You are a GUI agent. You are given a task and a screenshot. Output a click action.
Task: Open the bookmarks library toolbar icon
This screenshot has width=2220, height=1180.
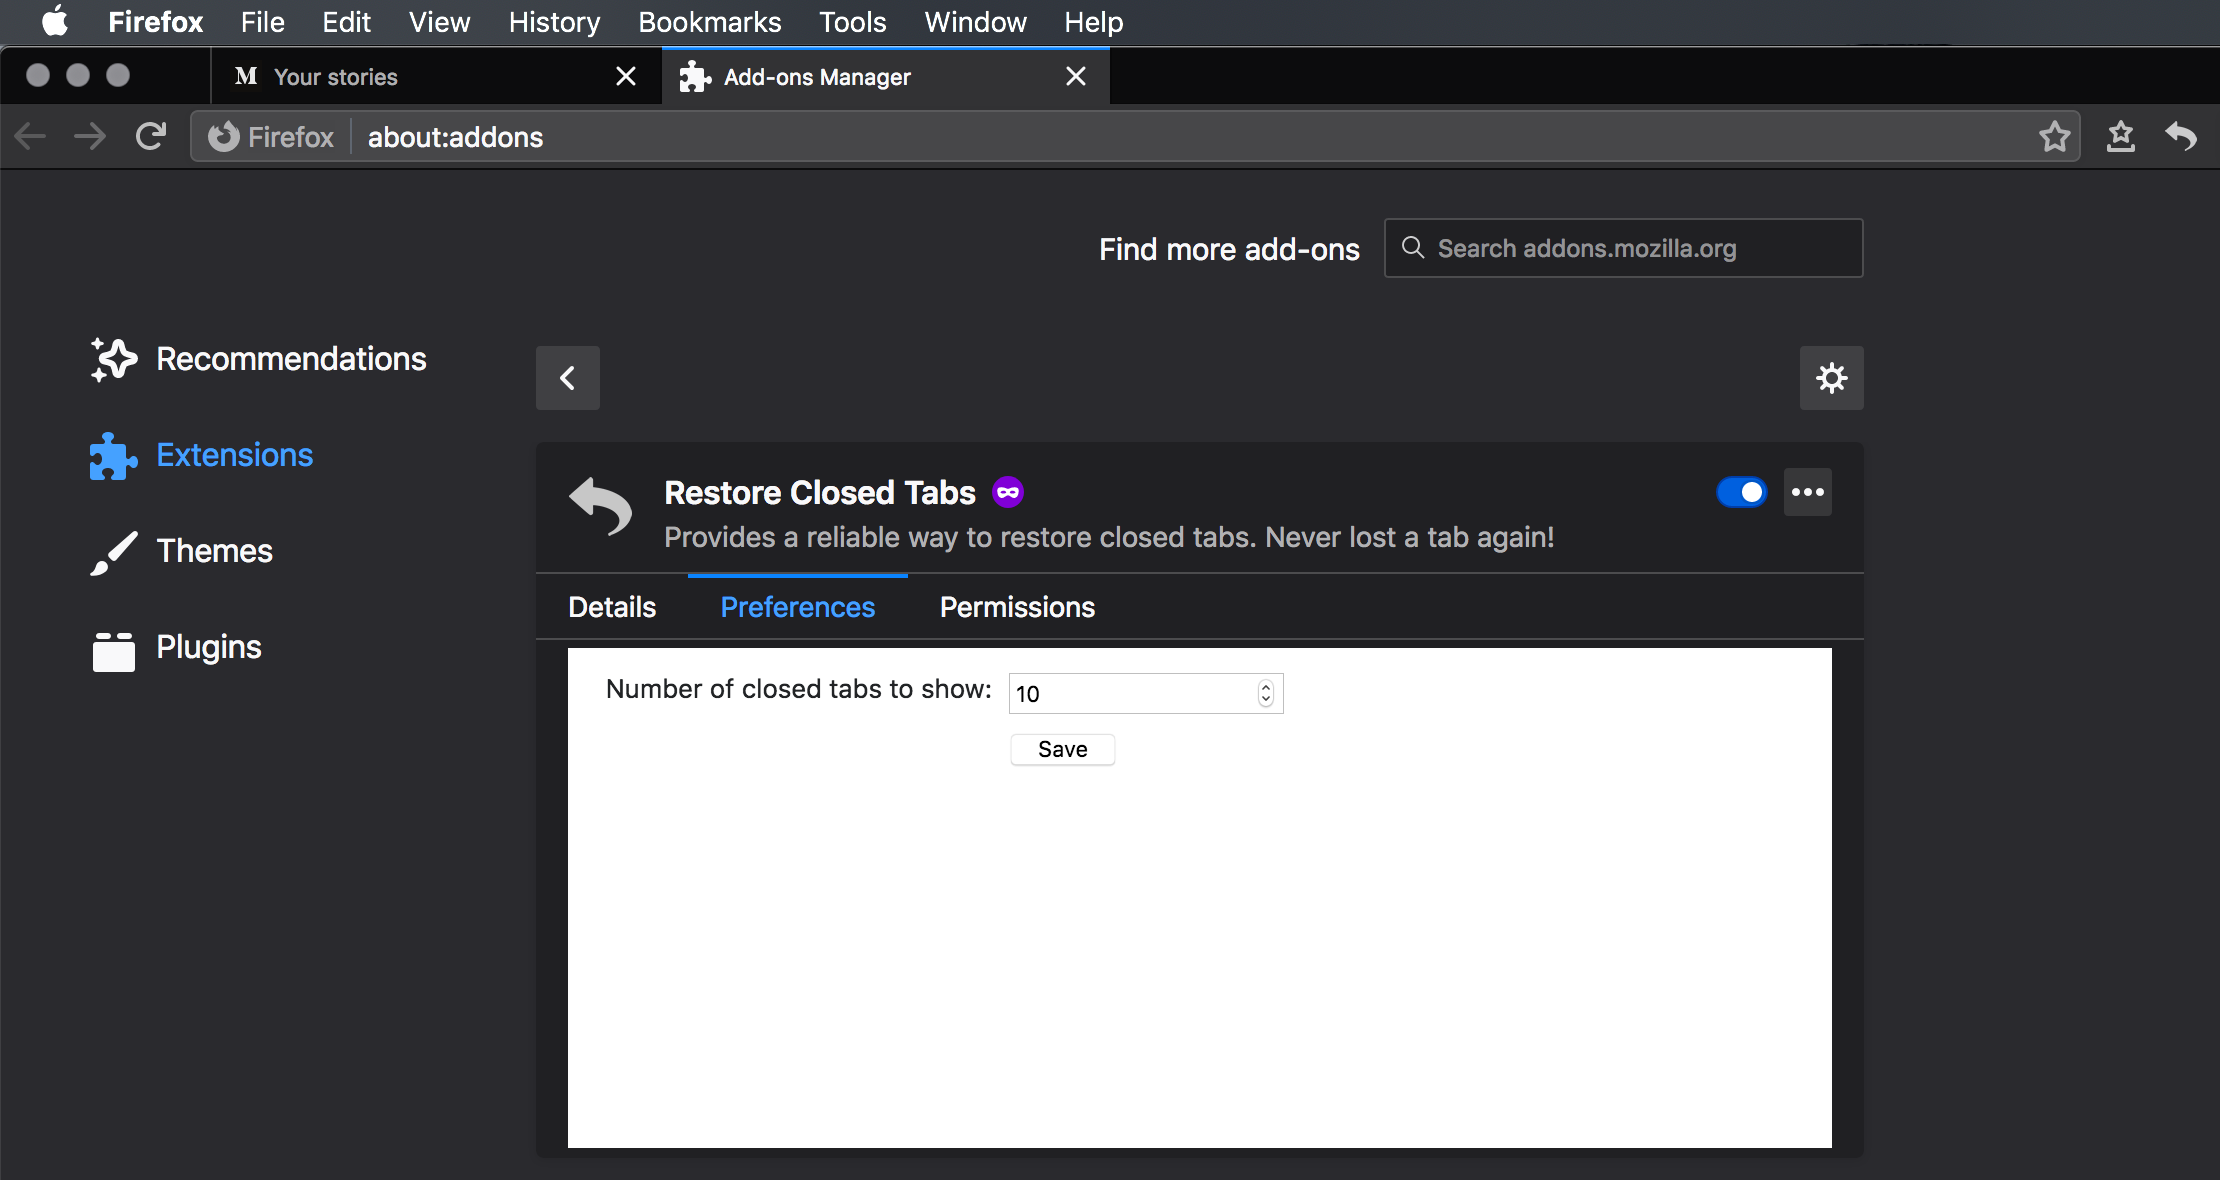[2120, 137]
